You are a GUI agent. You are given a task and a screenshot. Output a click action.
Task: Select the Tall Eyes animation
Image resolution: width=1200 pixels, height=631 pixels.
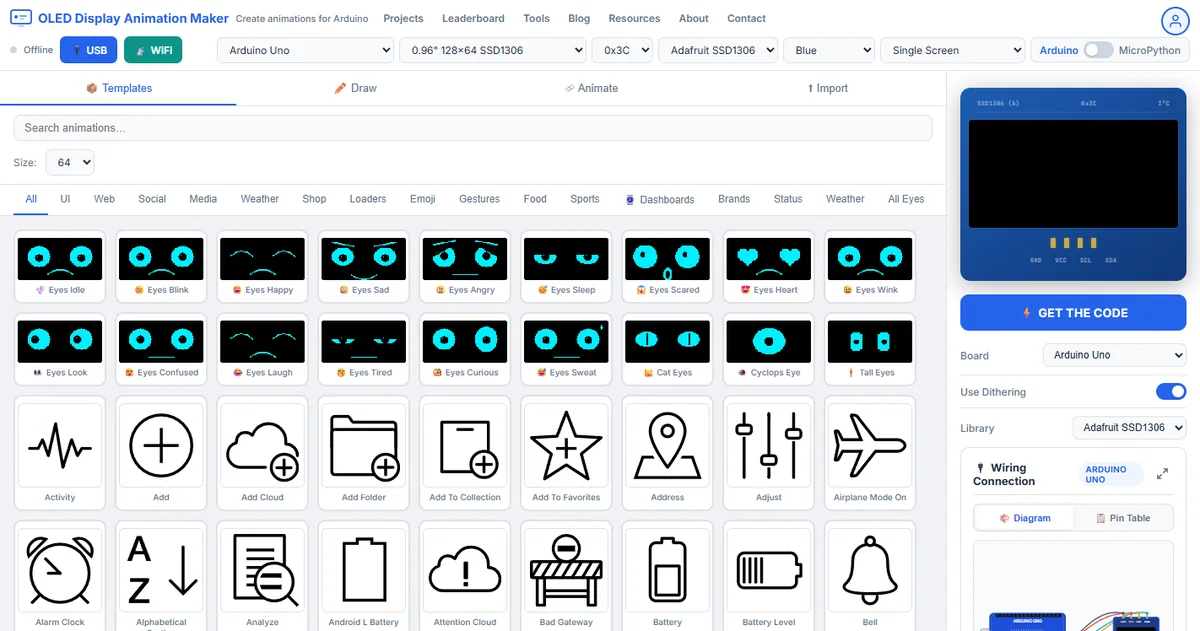(x=870, y=349)
